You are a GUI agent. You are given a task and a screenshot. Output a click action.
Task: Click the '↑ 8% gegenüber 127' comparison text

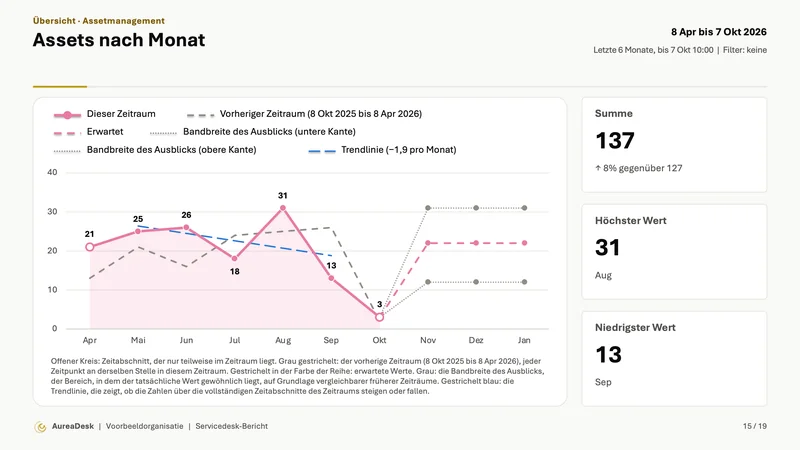[x=639, y=168]
